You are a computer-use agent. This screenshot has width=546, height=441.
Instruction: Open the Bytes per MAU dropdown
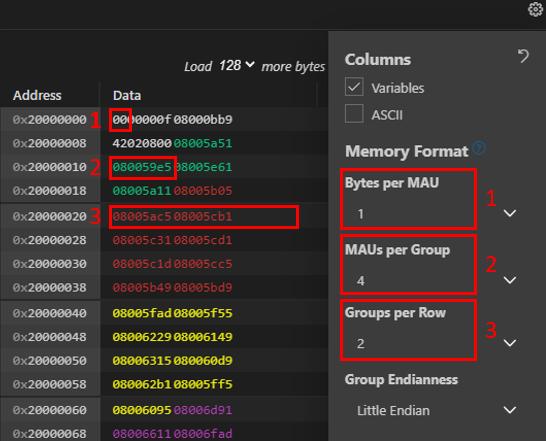pos(436,213)
